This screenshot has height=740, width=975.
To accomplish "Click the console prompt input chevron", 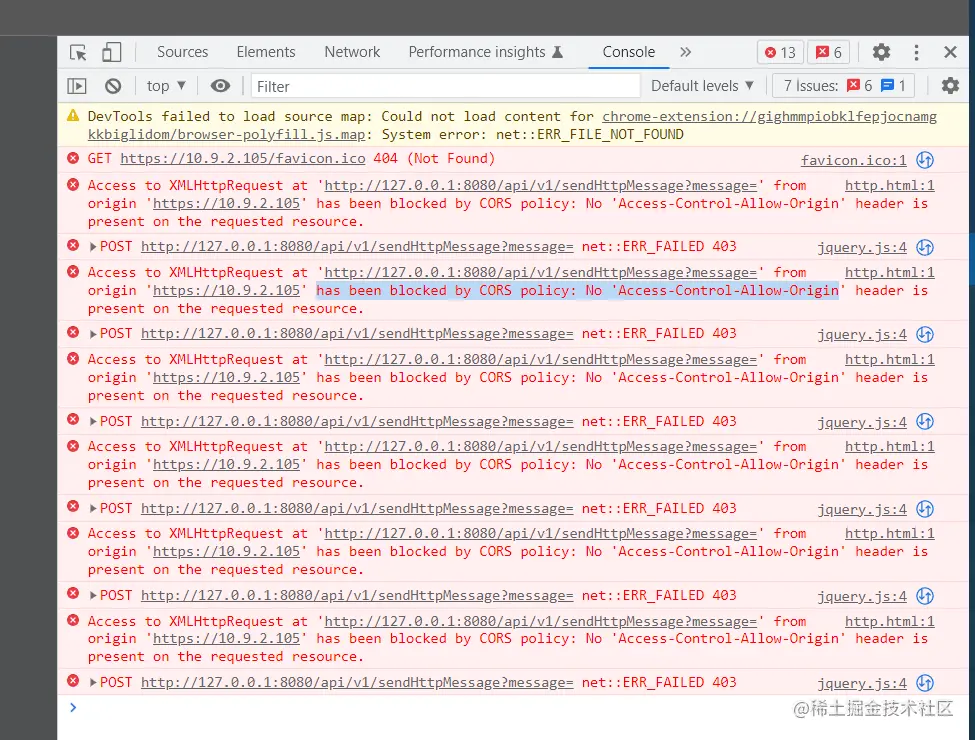I will coord(73,708).
